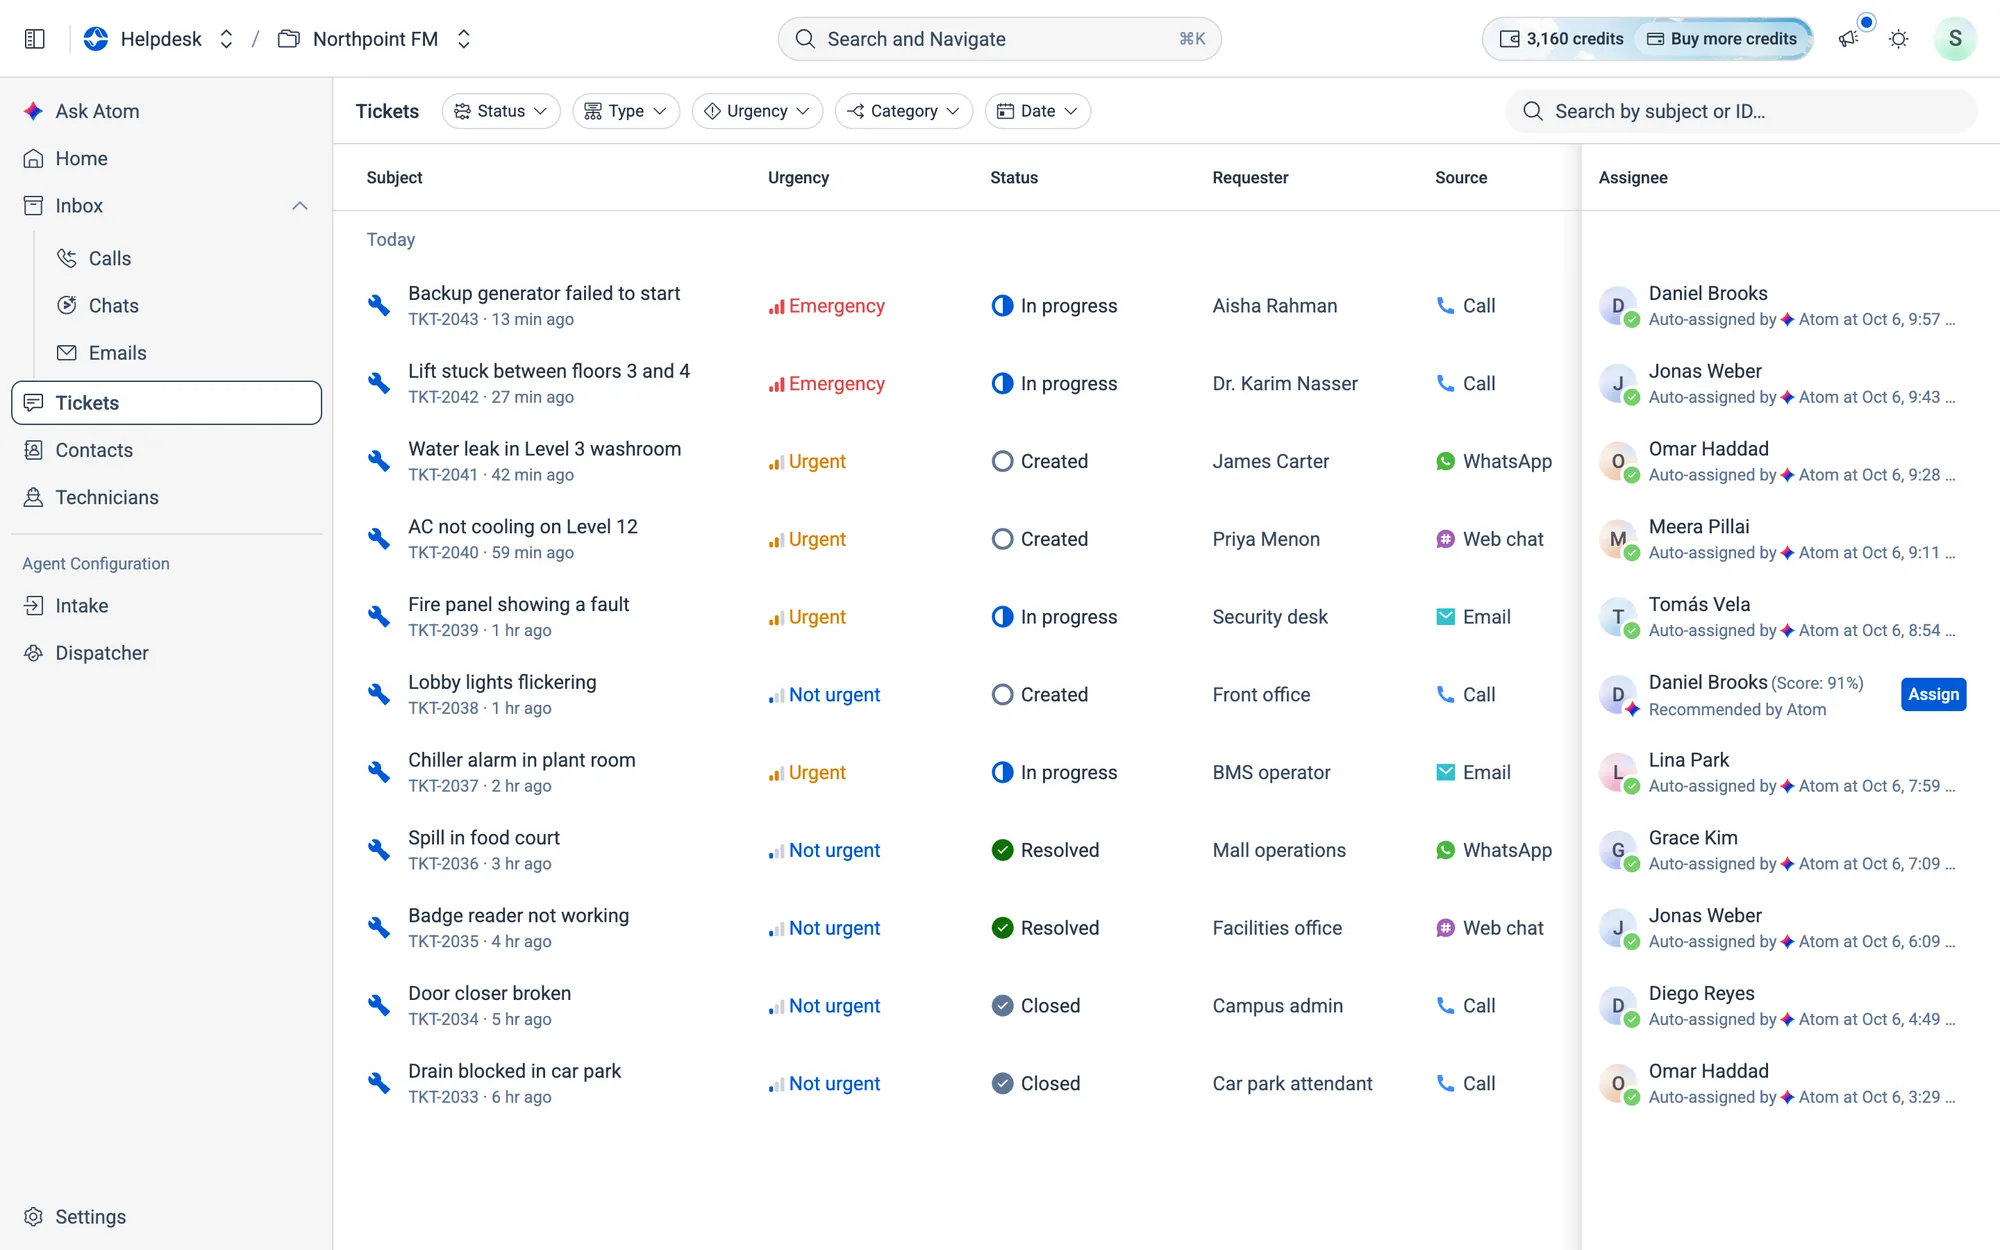Open the Status filter dropdown
Viewport: 2000px width, 1250px height.
point(501,111)
